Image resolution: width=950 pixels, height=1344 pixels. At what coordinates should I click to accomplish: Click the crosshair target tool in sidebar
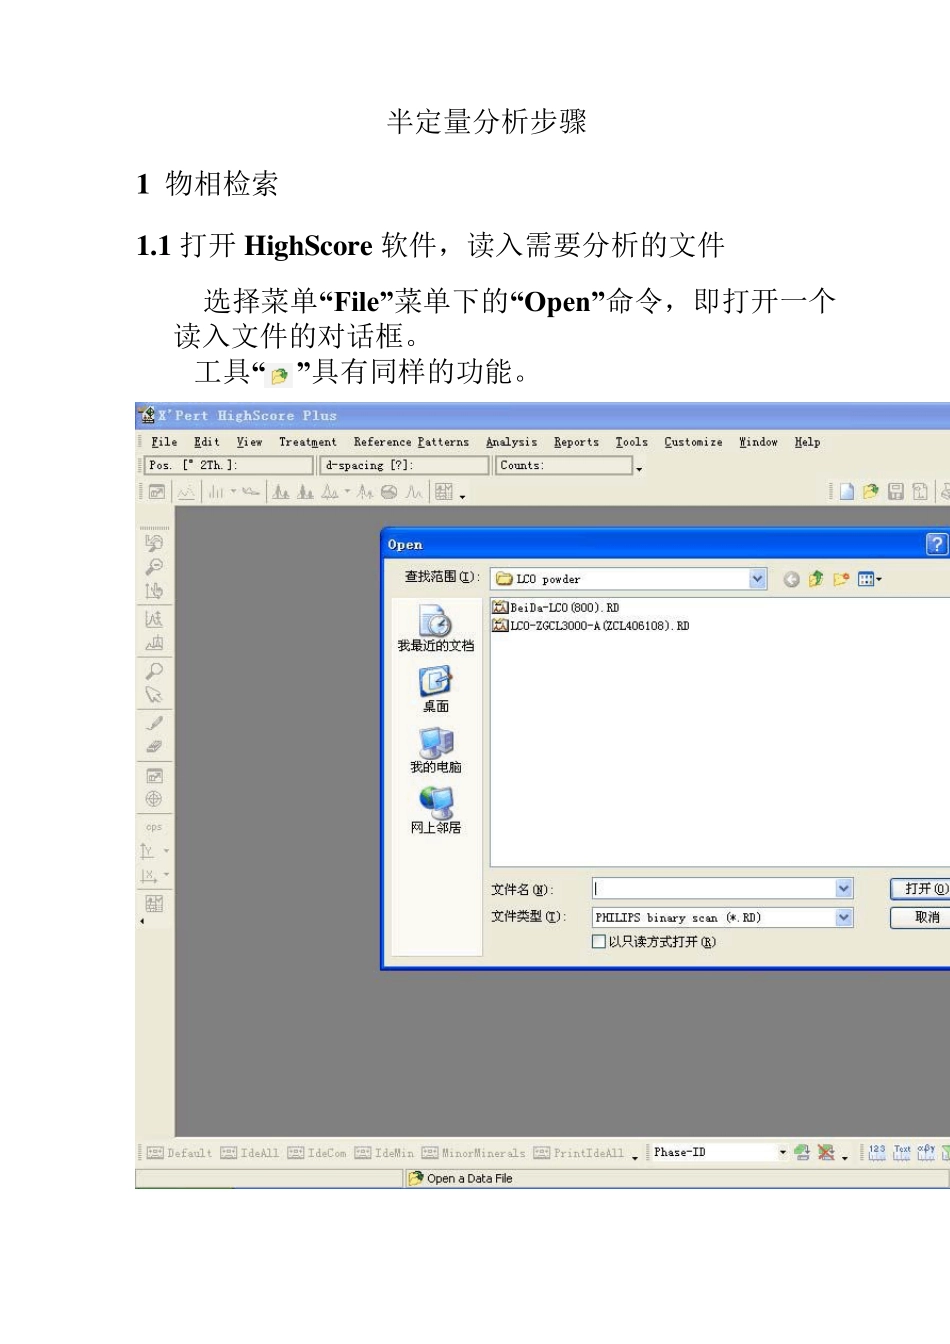tap(154, 799)
